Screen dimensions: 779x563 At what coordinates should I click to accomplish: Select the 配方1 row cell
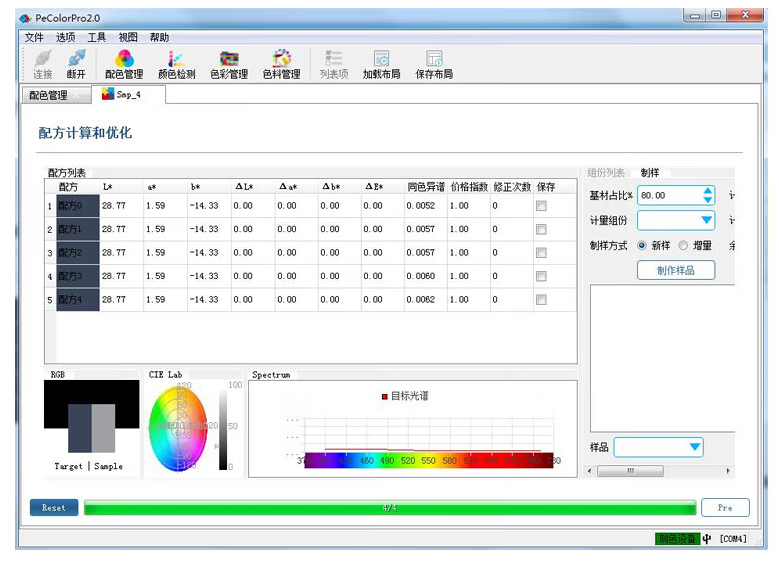pos(78,229)
